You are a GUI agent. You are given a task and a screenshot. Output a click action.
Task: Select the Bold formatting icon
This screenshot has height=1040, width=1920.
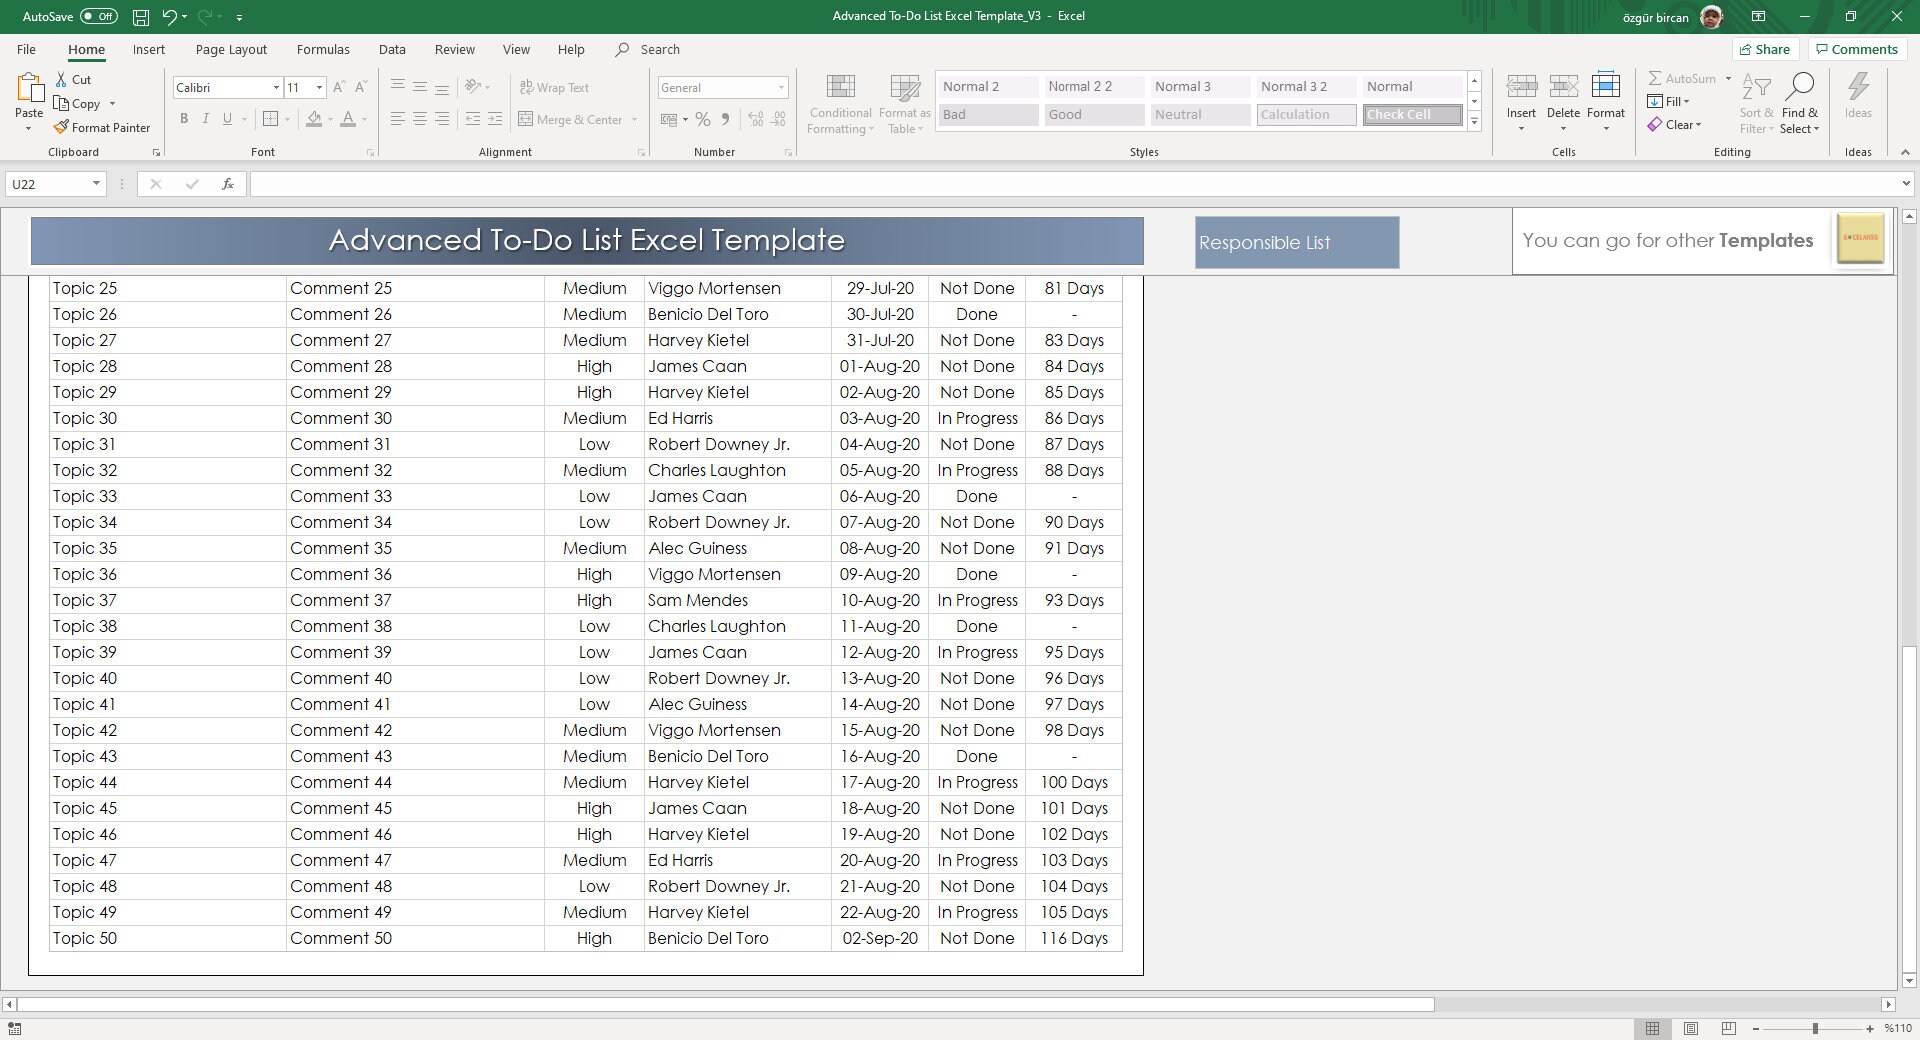coord(184,118)
